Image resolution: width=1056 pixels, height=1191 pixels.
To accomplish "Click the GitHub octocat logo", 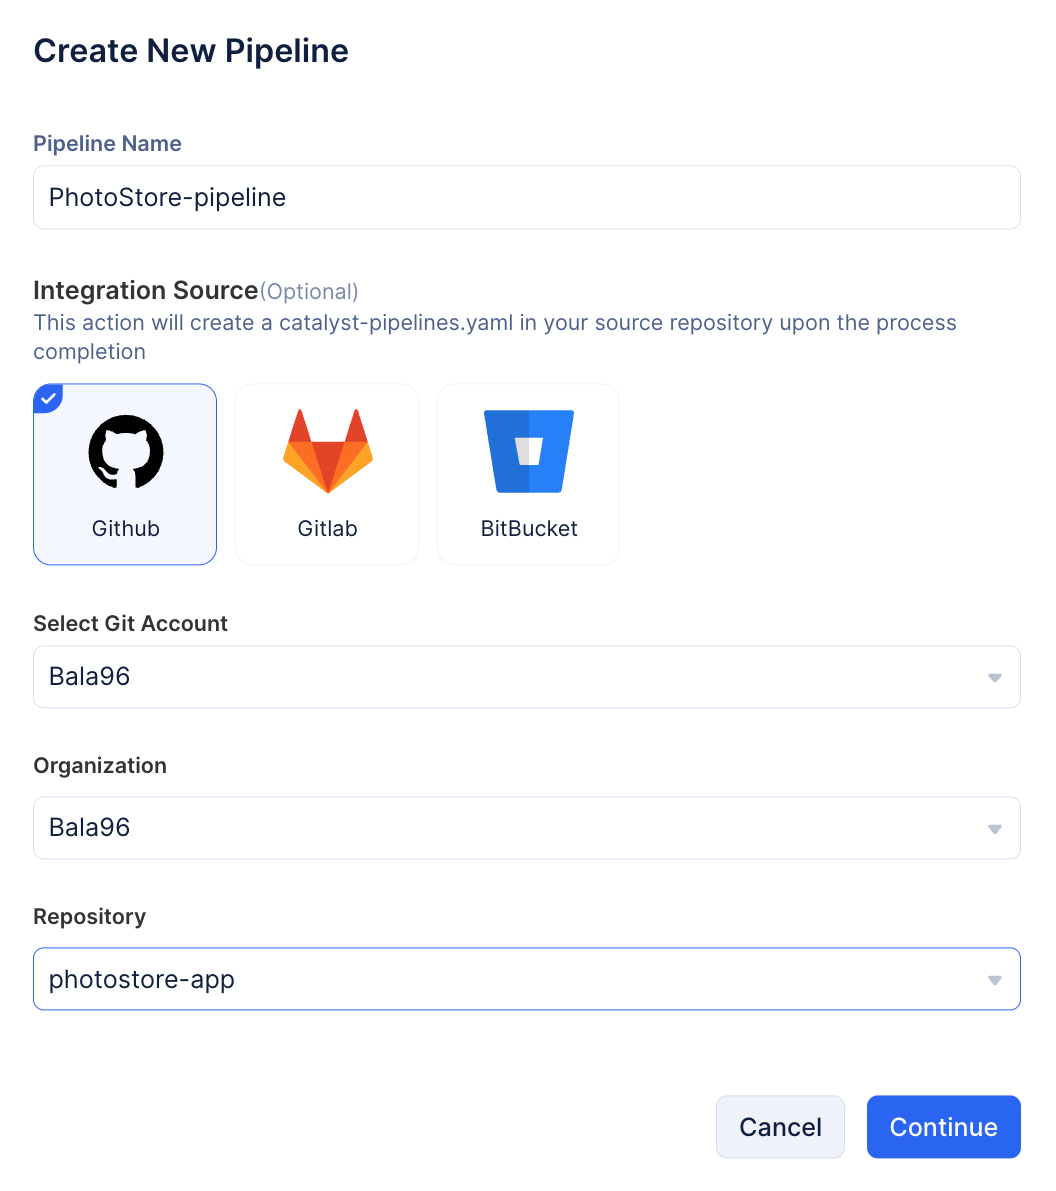I will (126, 452).
